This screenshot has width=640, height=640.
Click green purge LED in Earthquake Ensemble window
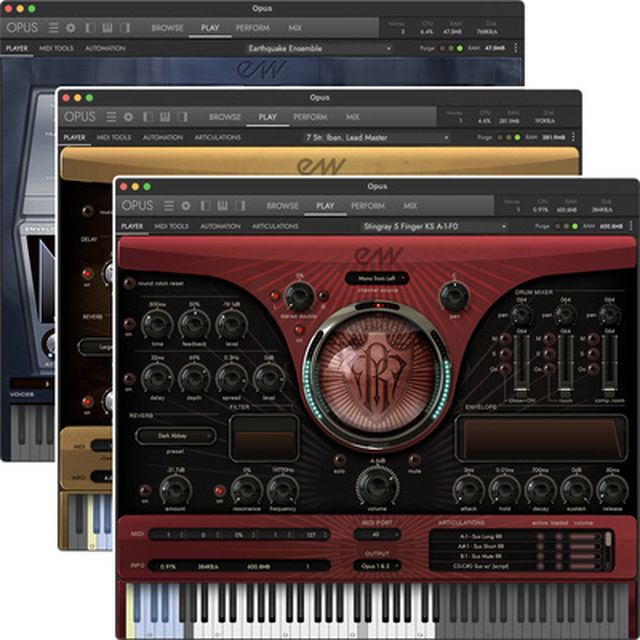coord(460,48)
